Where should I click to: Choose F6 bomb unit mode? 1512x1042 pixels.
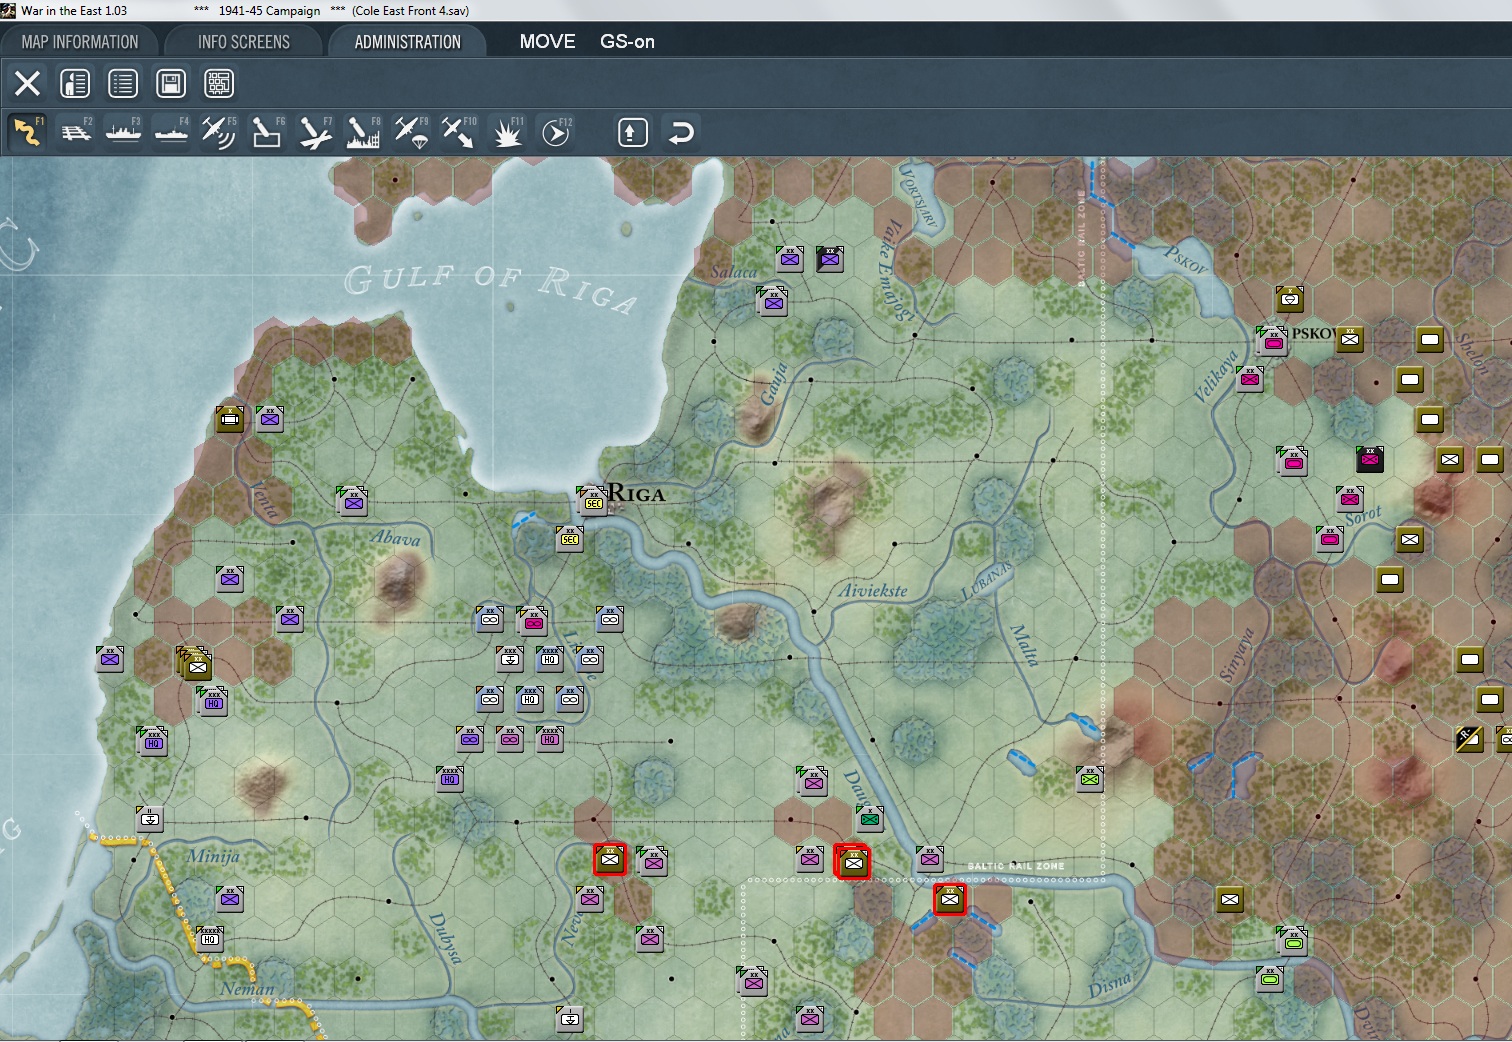267,132
